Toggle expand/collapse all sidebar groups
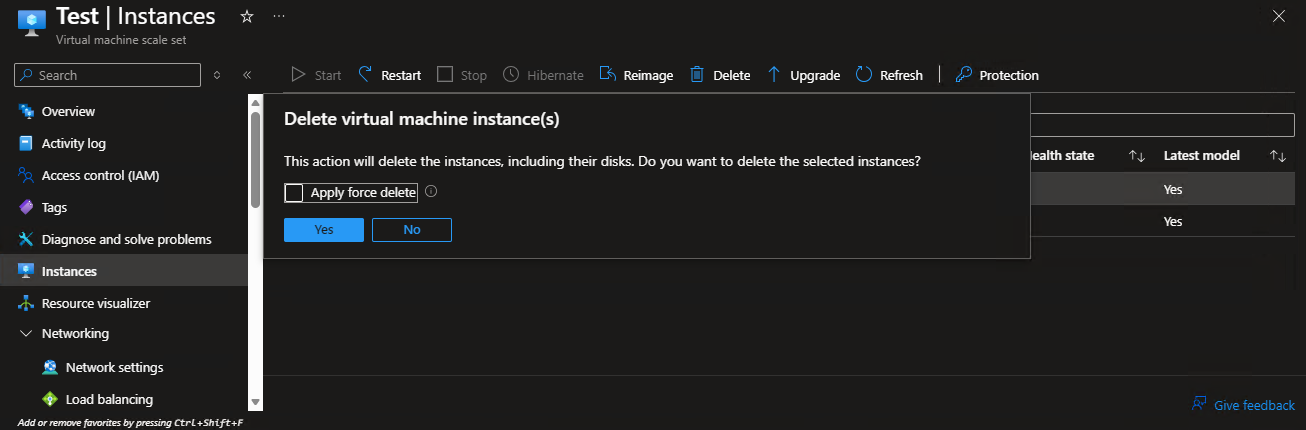This screenshot has height=430, width=1306. click(217, 75)
